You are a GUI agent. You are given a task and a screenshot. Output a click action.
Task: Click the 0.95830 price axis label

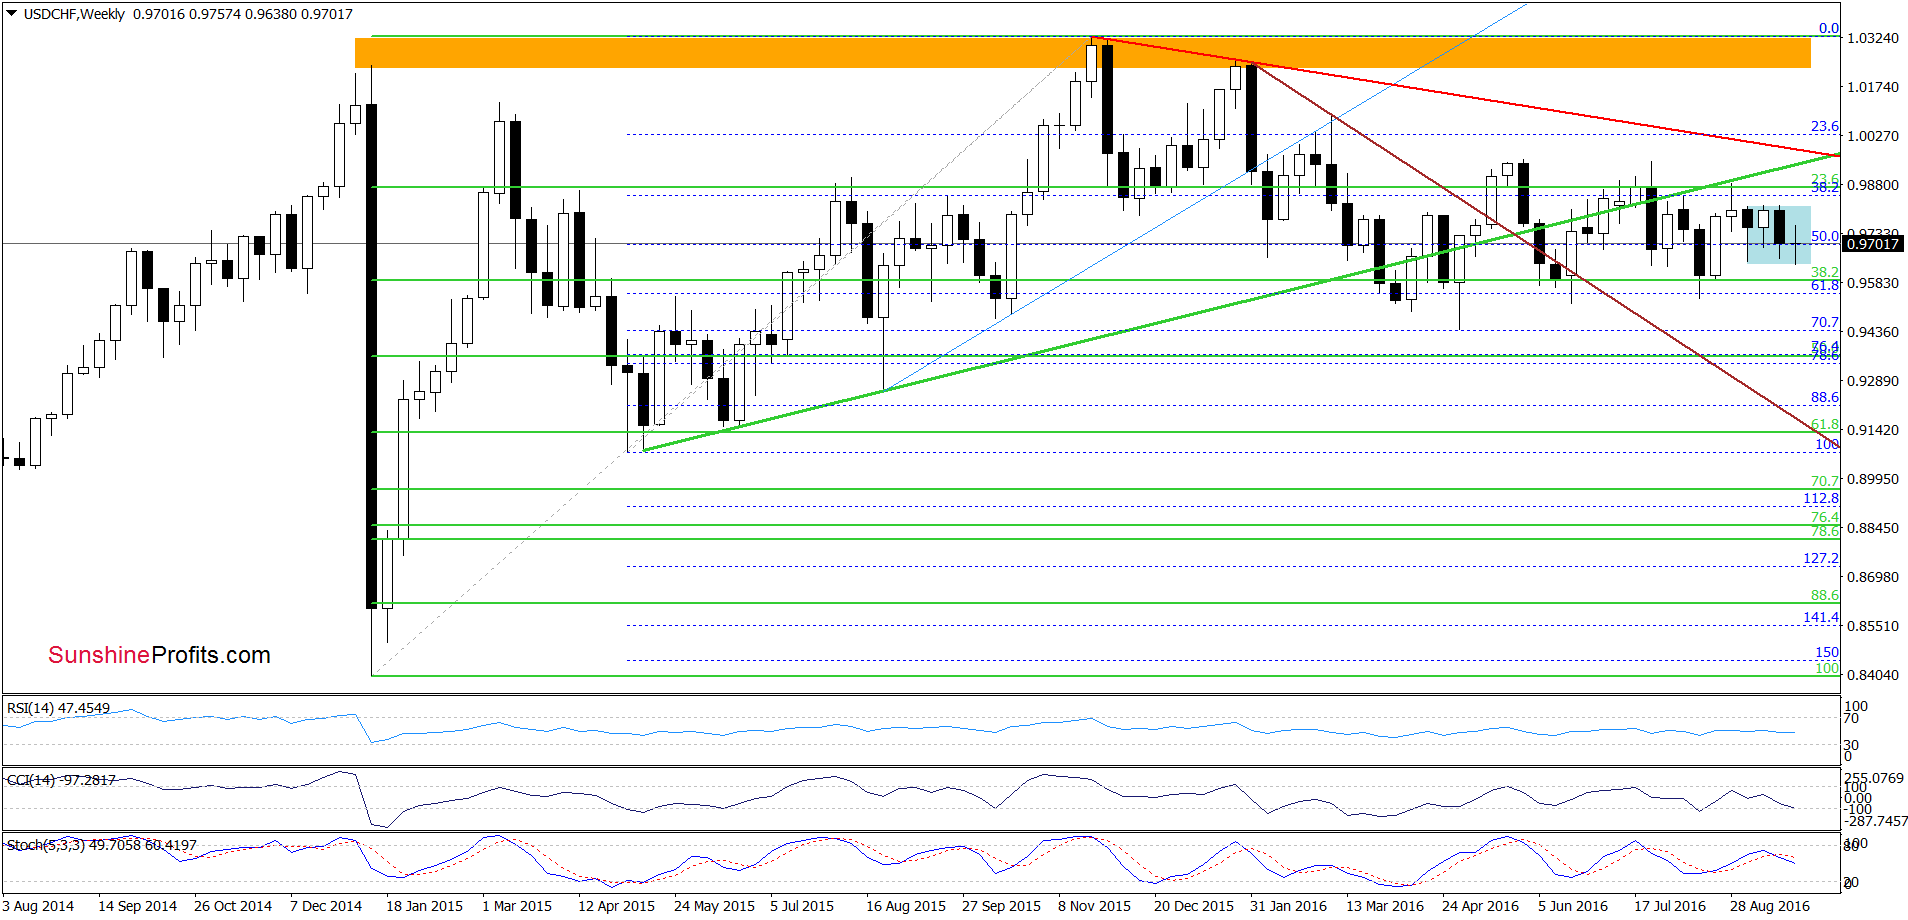coord(1872,283)
